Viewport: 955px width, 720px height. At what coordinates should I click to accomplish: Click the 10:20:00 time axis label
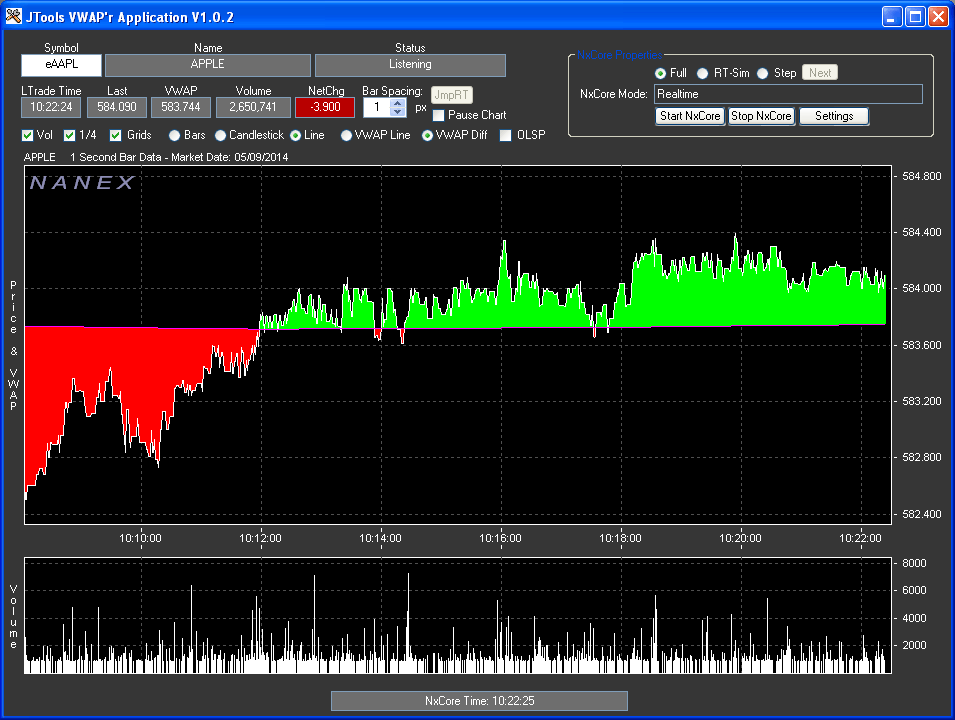(740, 538)
